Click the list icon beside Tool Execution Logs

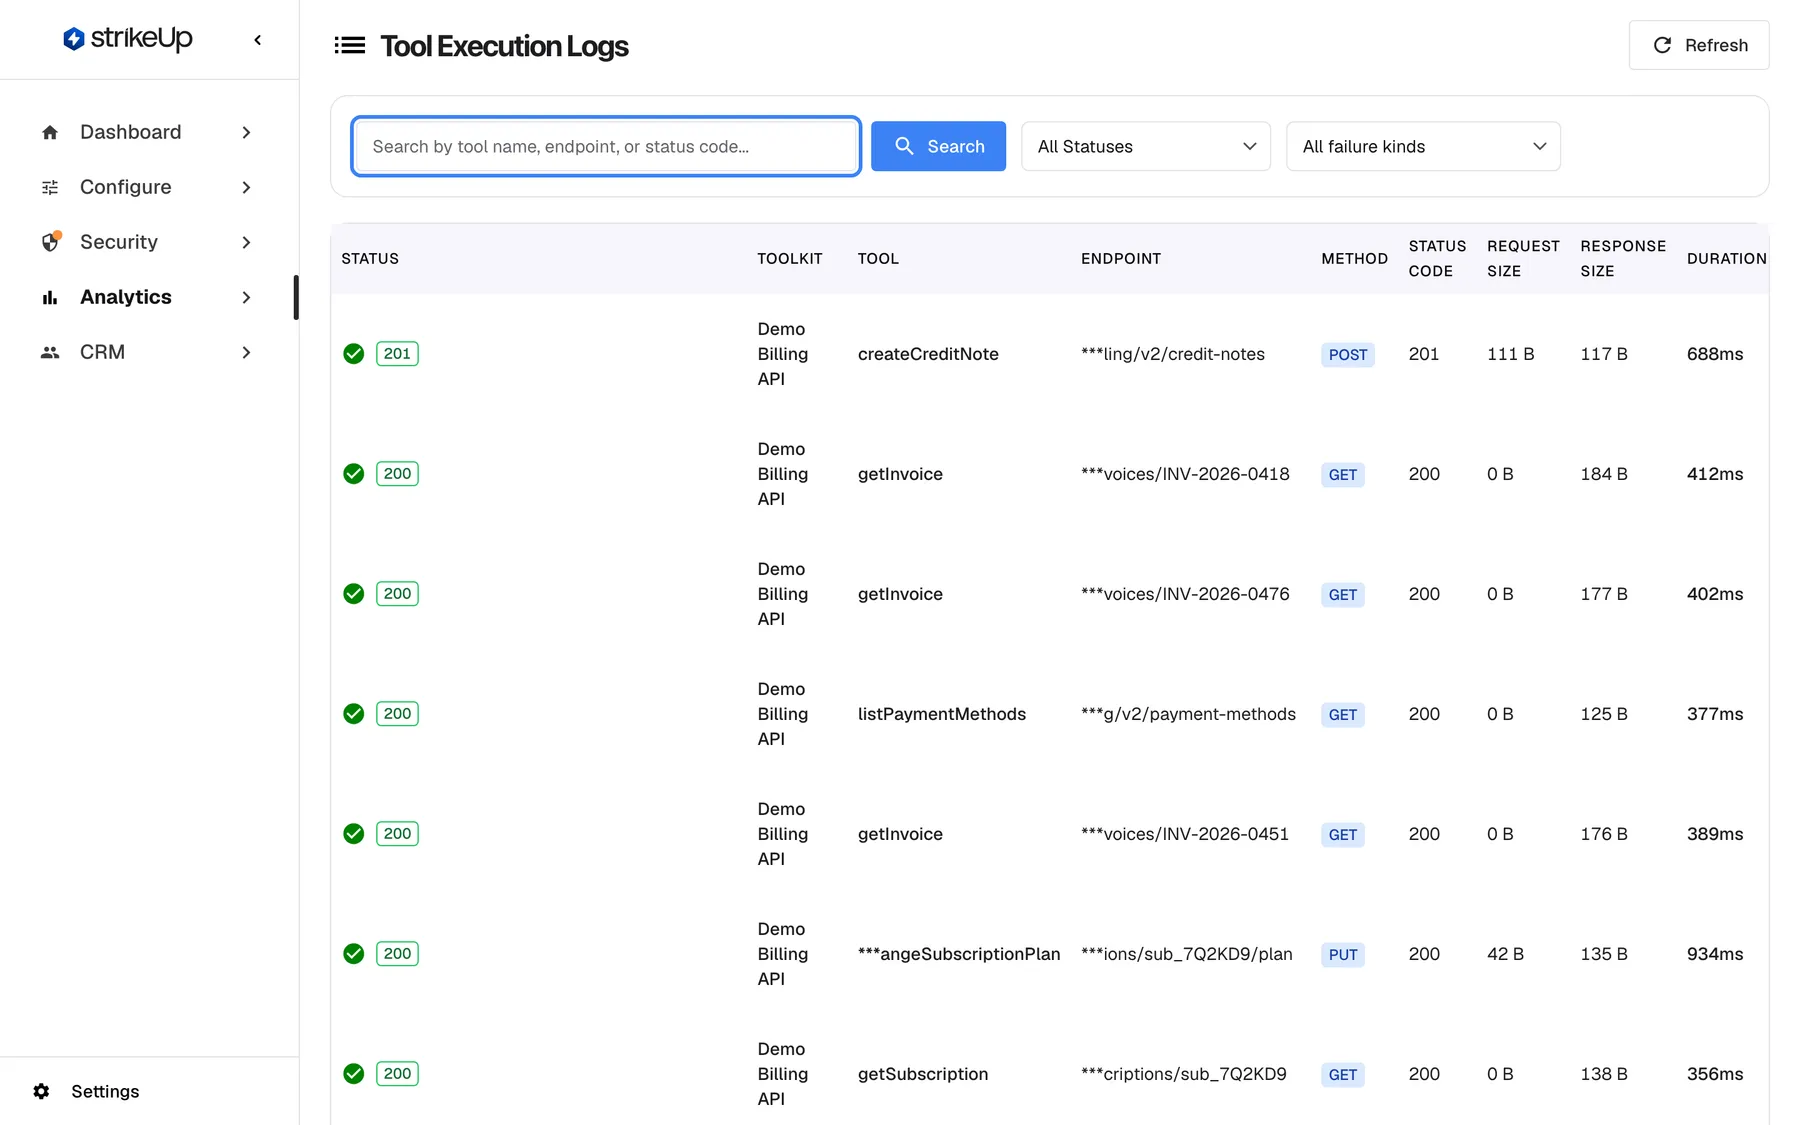(x=349, y=45)
